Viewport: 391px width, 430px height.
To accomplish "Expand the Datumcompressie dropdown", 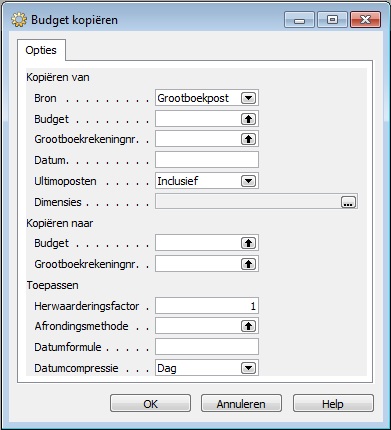I will (248, 368).
